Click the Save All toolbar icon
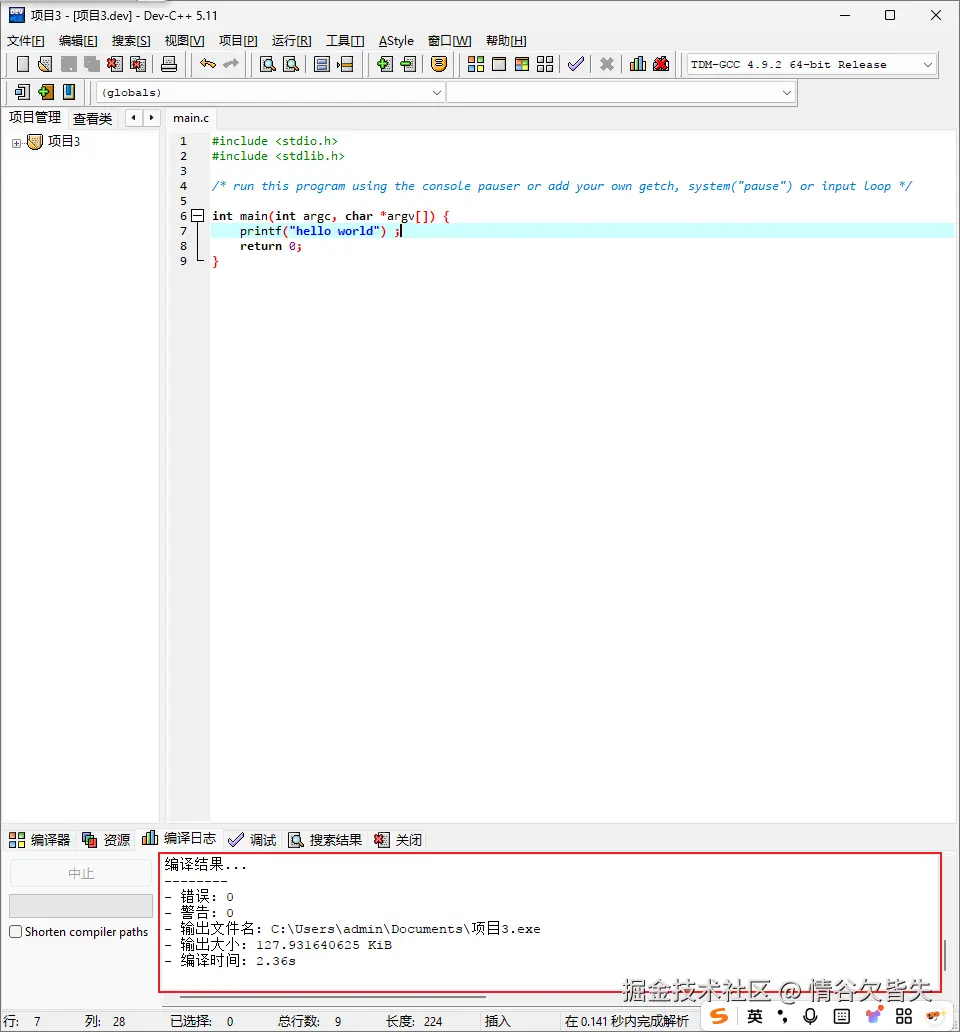This screenshot has height=1032, width=960. 91,64
